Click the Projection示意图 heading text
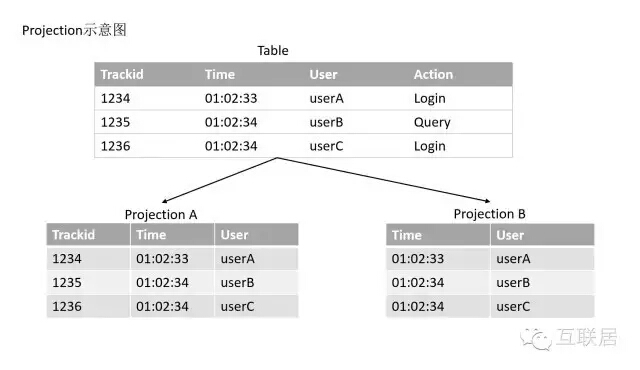640x370 pixels. click(x=74, y=30)
